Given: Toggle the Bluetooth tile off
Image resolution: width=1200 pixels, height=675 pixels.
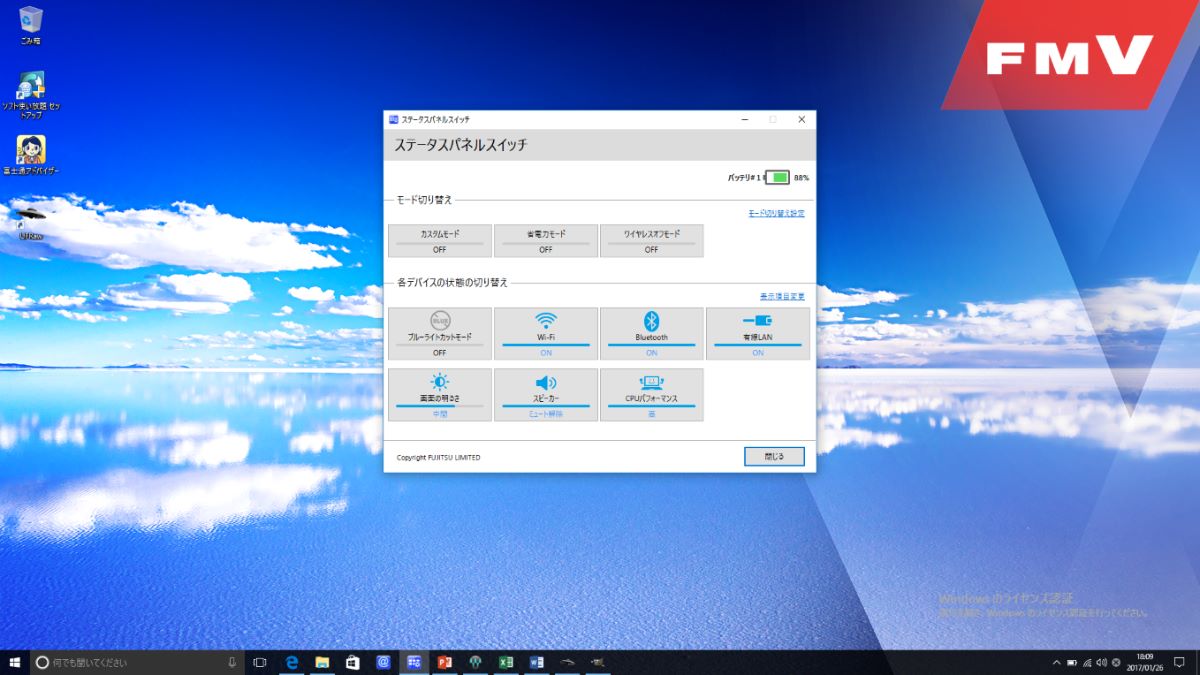Looking at the screenshot, I should tap(651, 332).
